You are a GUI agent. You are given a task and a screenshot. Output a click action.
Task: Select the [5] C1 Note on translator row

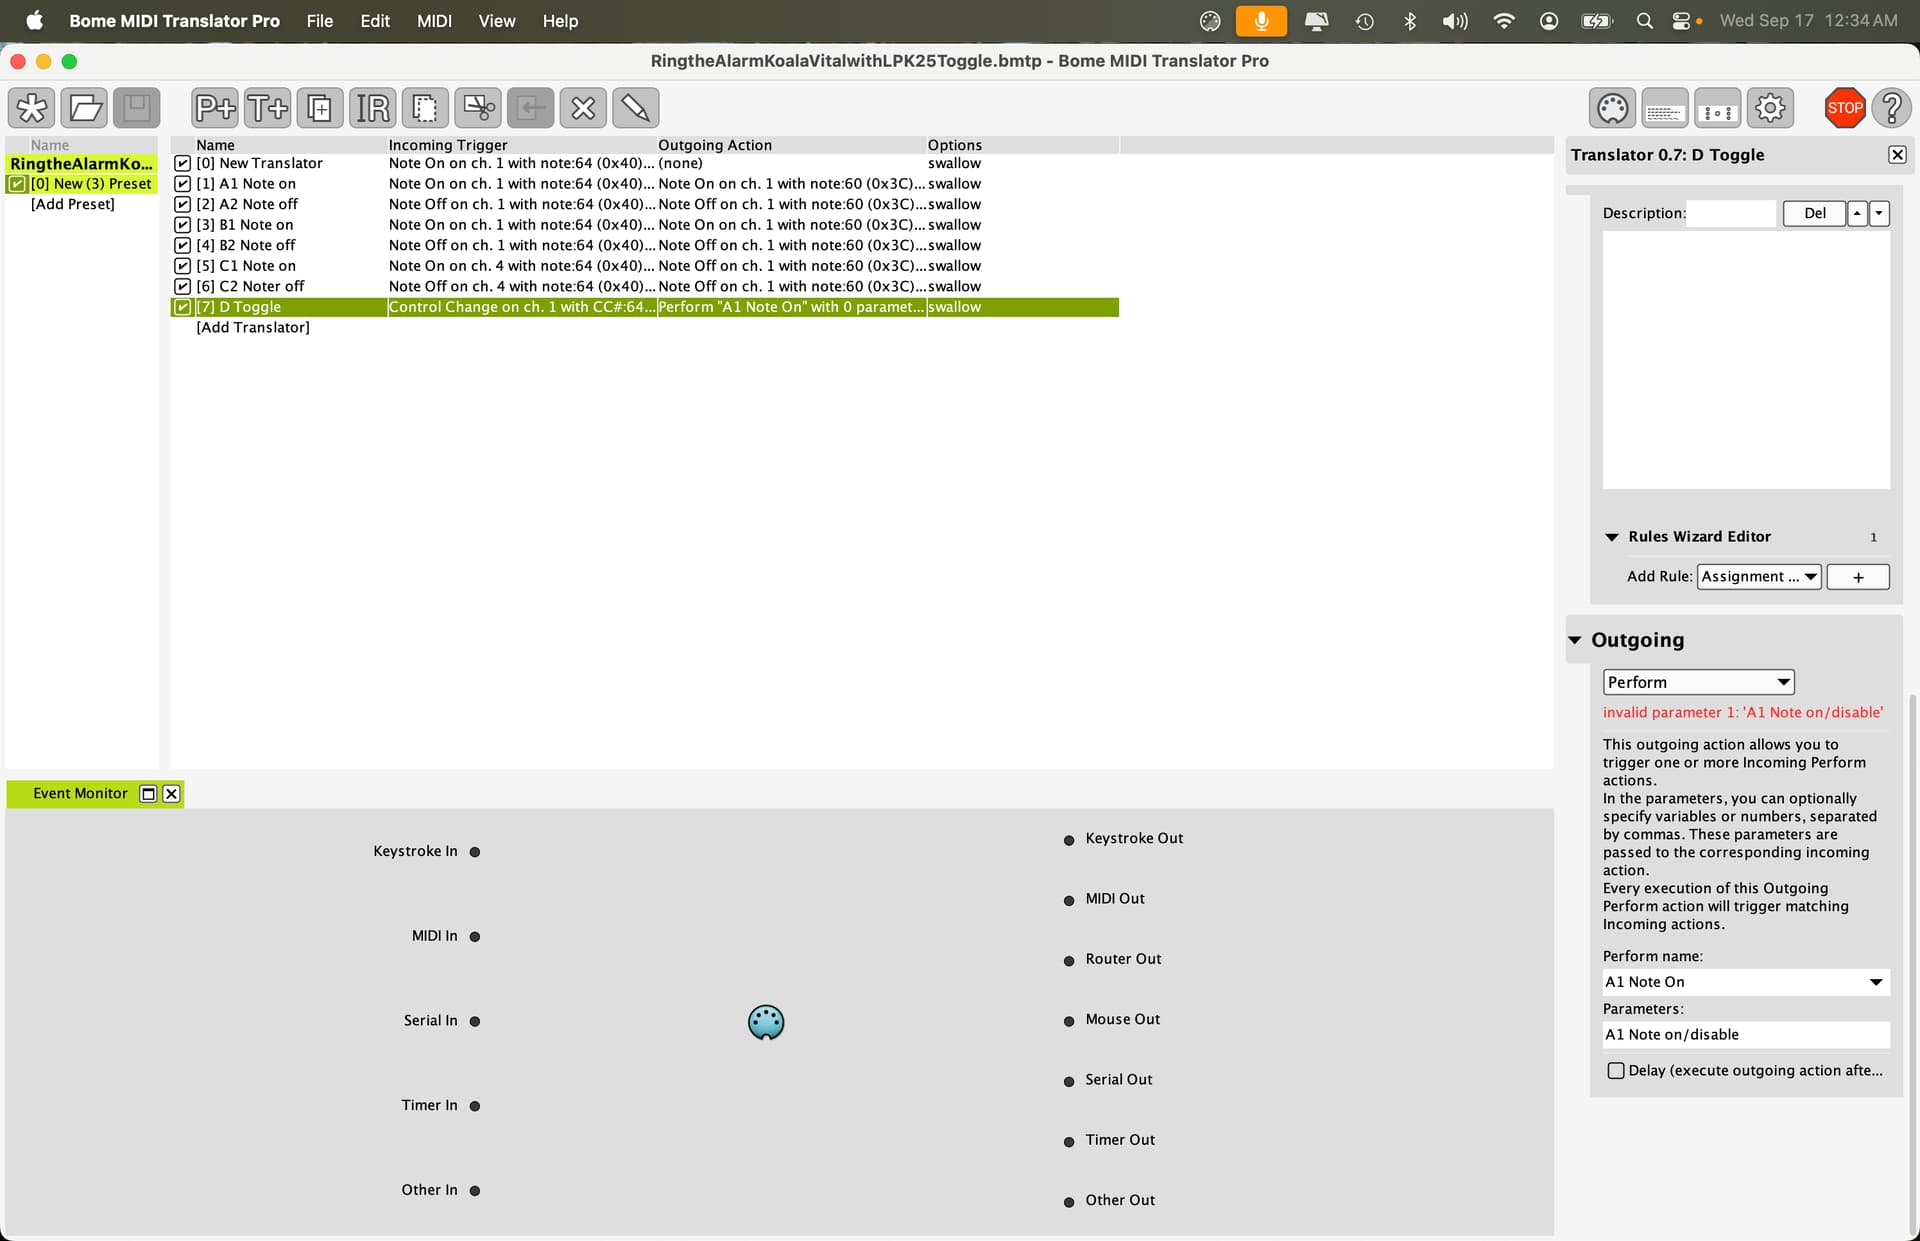click(645, 266)
